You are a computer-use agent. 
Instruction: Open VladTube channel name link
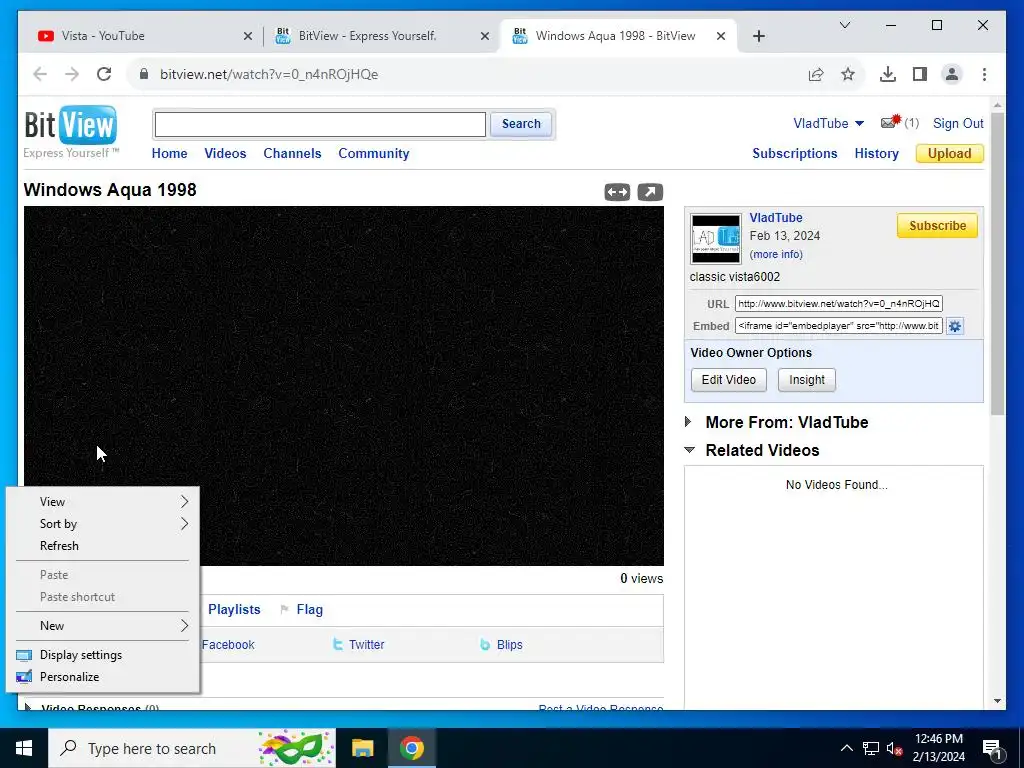click(776, 217)
